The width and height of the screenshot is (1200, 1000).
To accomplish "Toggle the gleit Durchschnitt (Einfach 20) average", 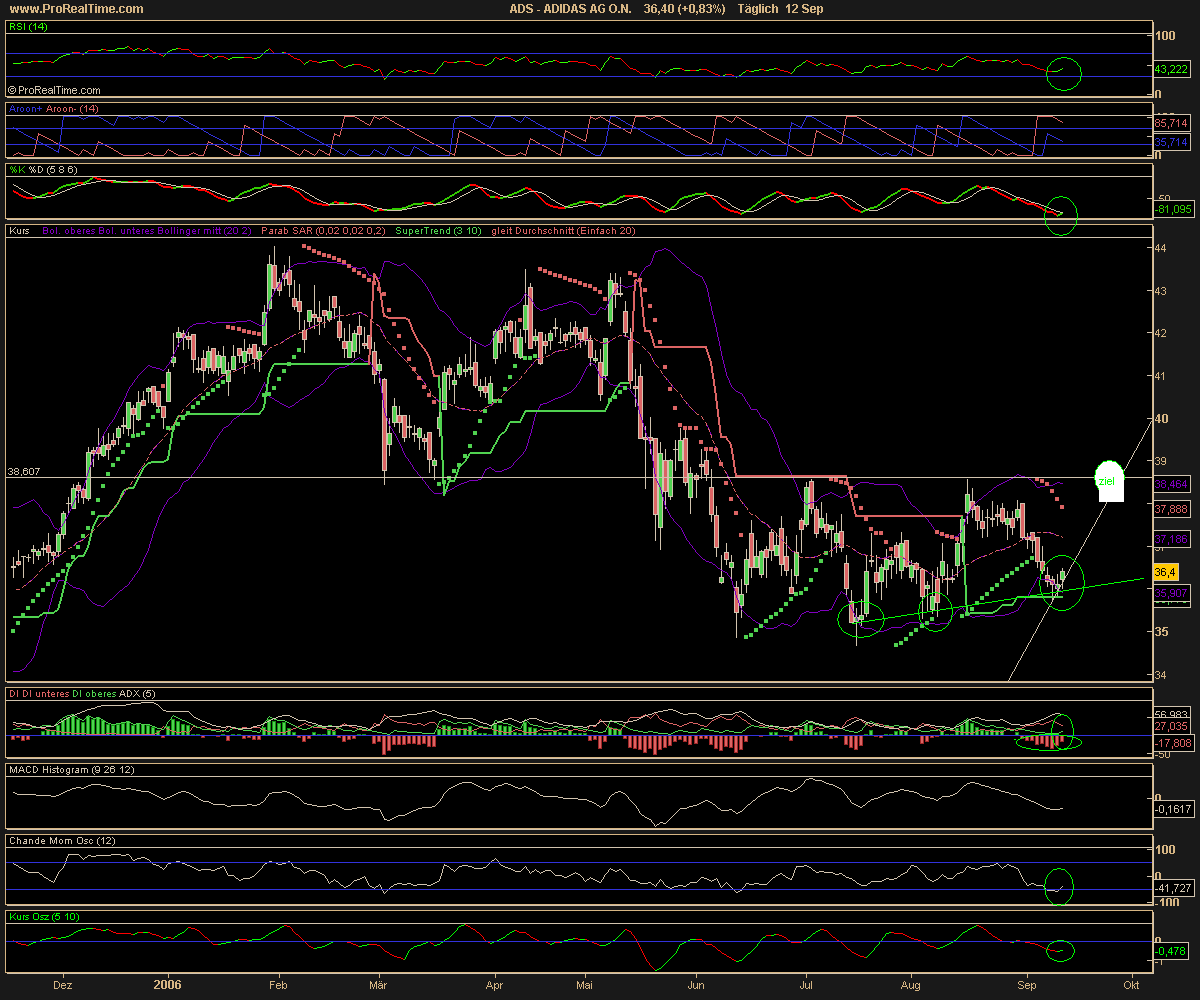I will tap(561, 230).
